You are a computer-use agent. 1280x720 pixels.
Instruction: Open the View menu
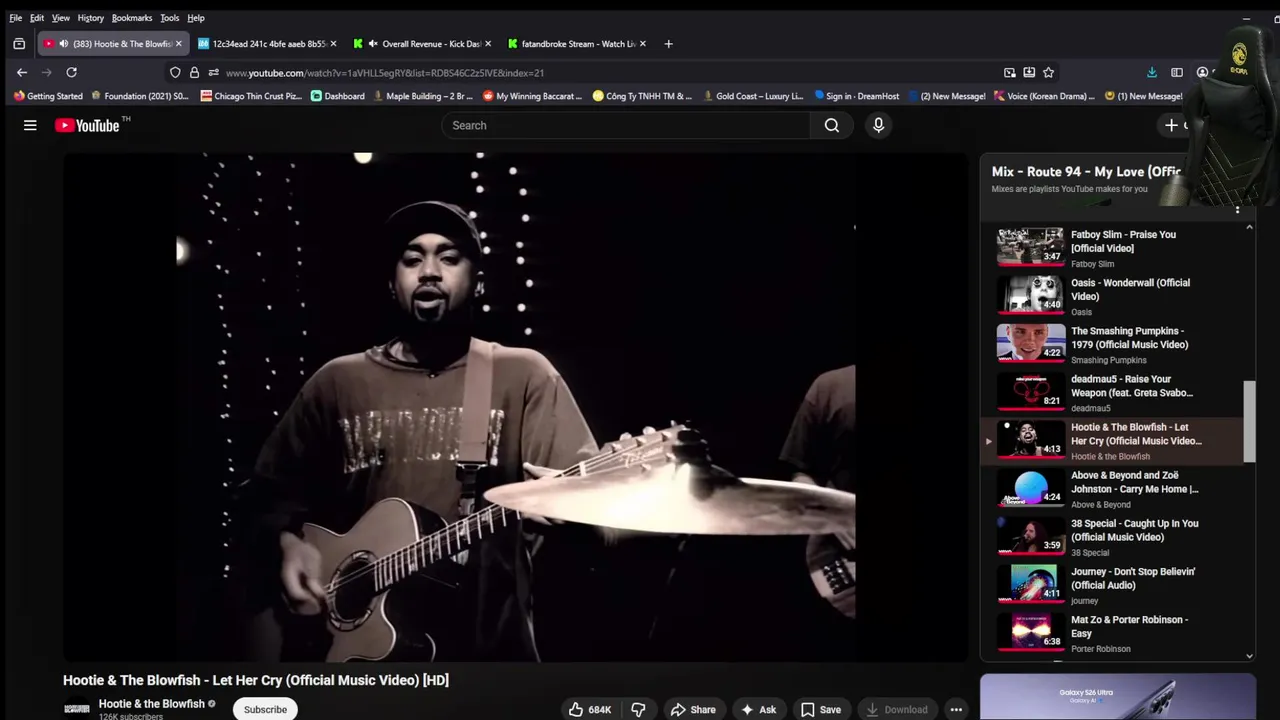point(61,18)
